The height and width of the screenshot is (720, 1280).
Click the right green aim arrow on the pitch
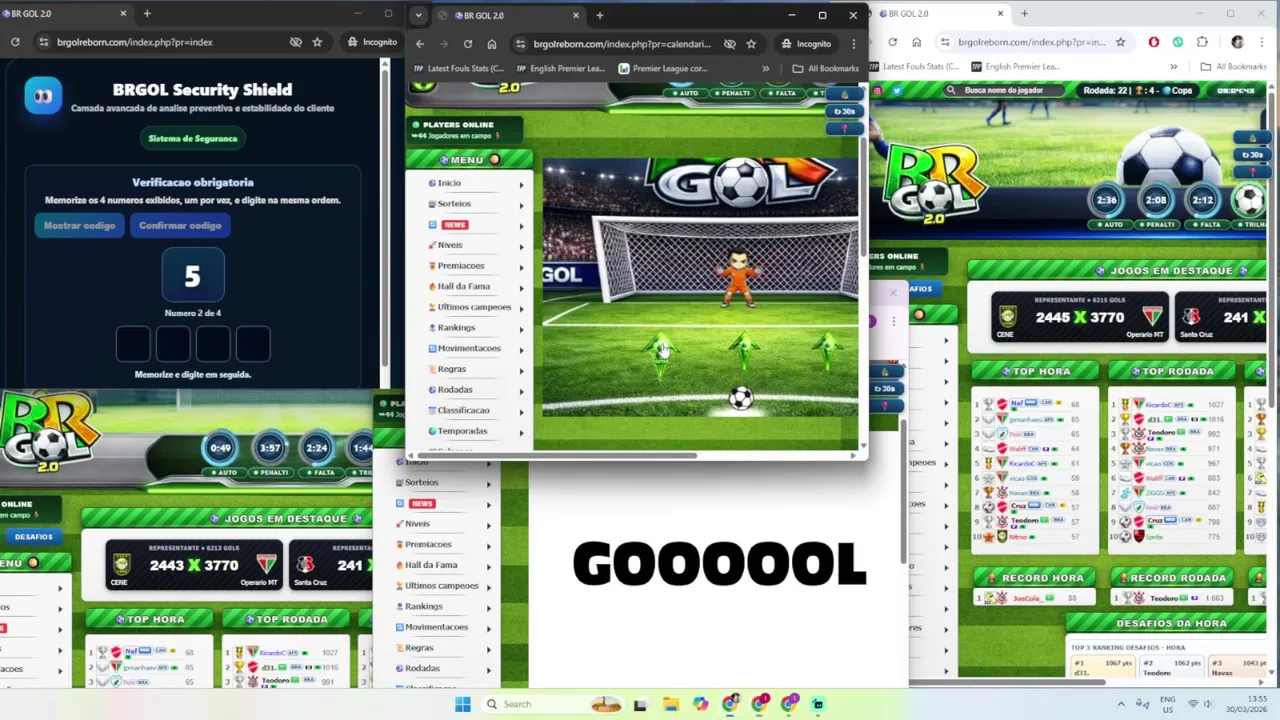[826, 351]
